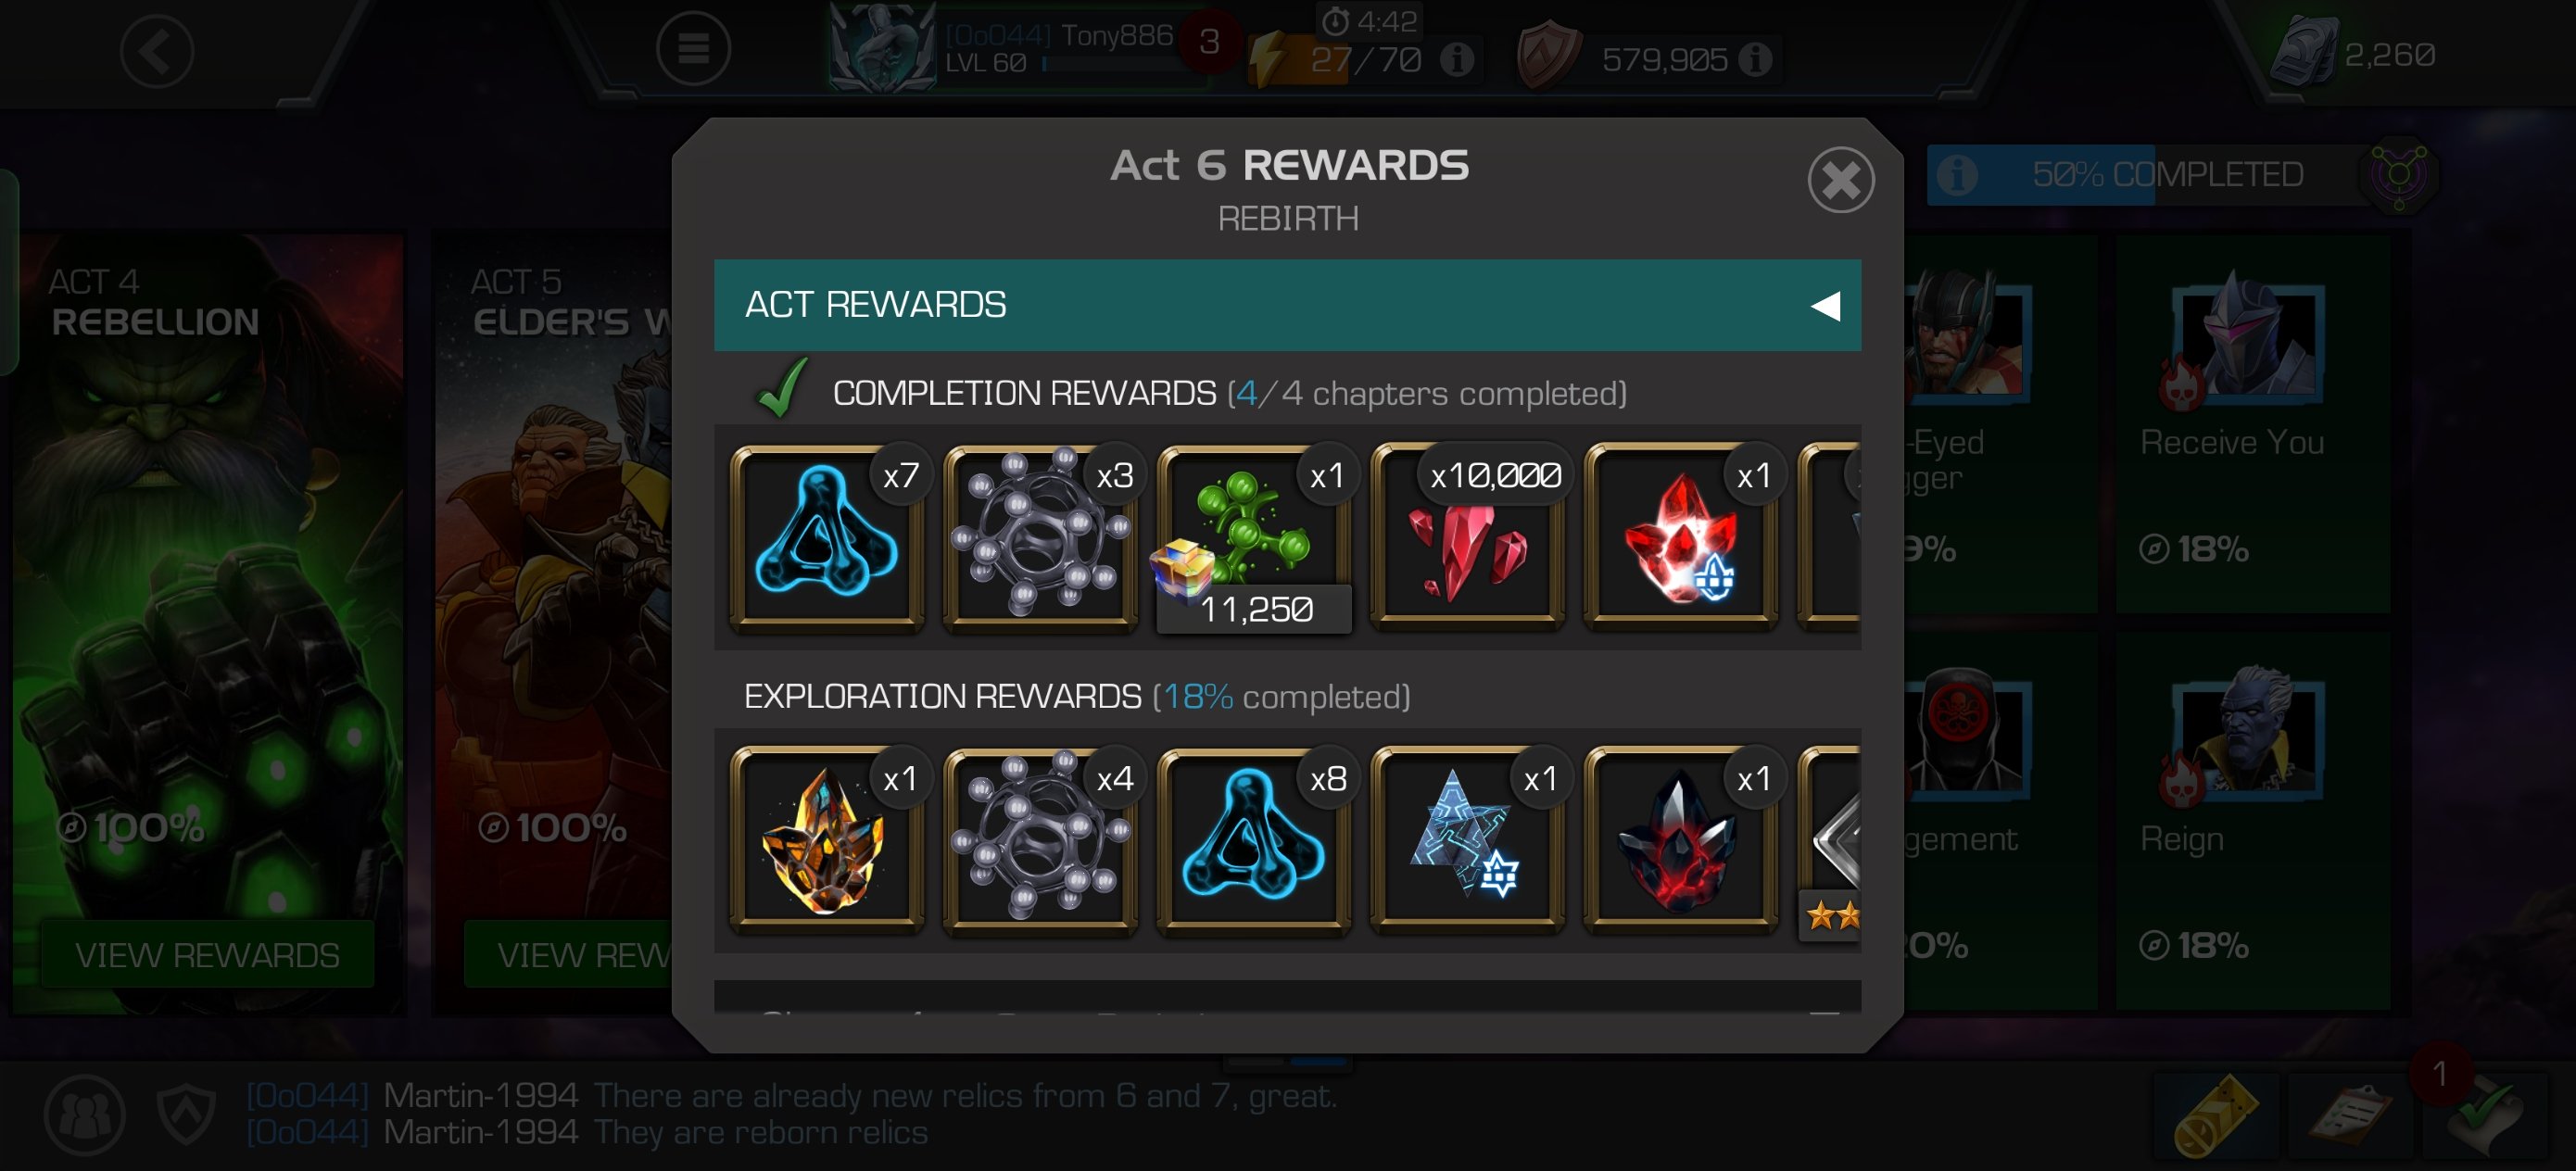Viewport: 2576px width, 1171px height.
Task: Select the red shards x10,000 reward
Action: tap(1467, 538)
